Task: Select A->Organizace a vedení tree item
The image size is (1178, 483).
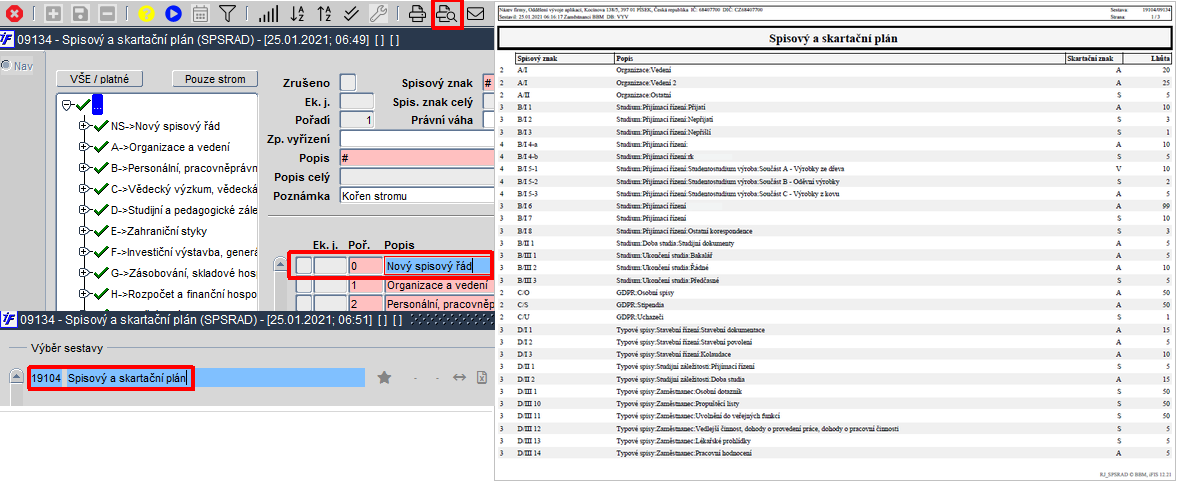Action: (171, 147)
